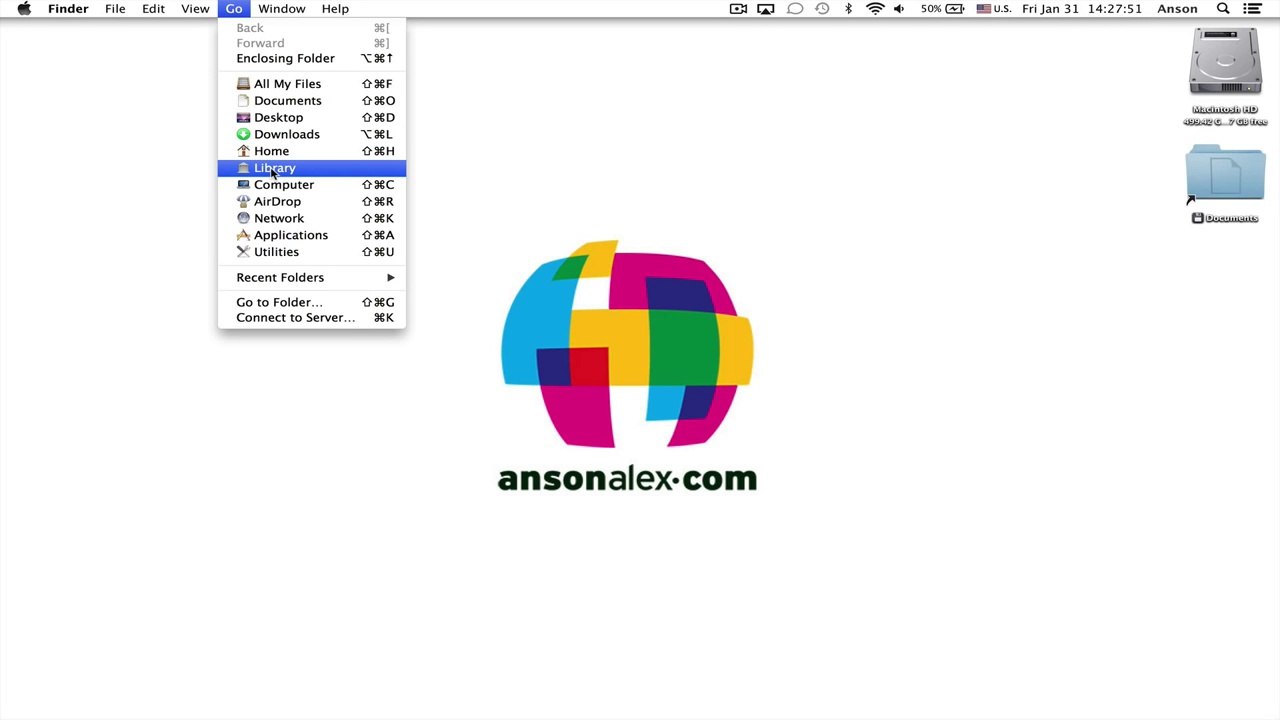
Task: Click the Documents icon in Go menu
Action: 243,101
